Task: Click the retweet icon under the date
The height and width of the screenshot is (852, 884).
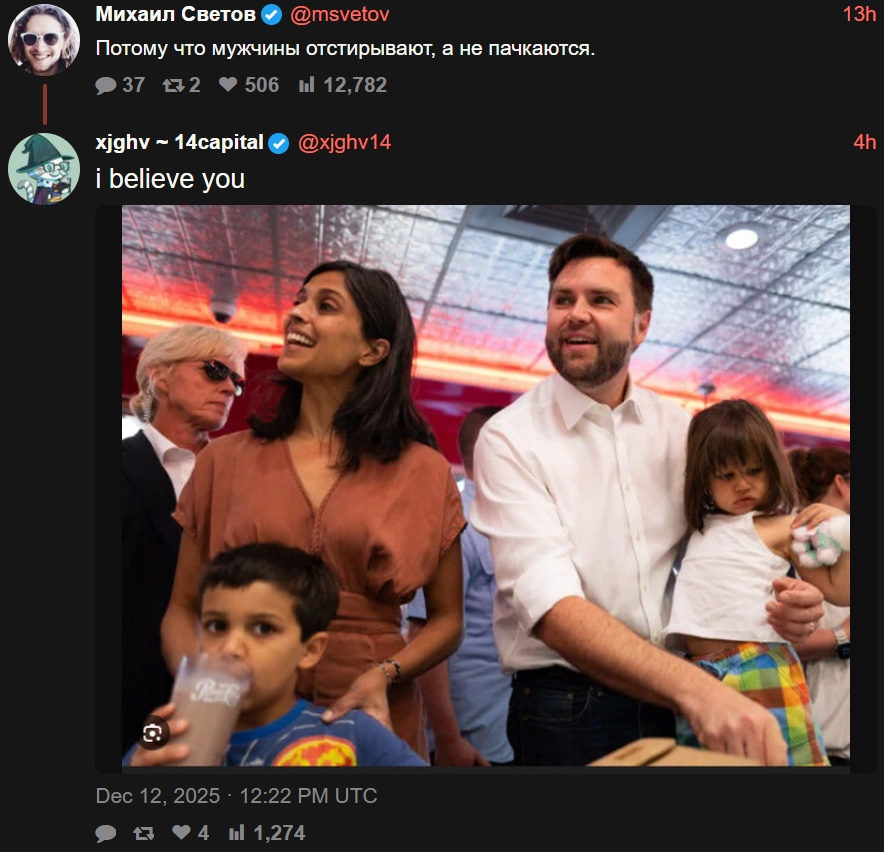Action: pyautogui.click(x=144, y=833)
